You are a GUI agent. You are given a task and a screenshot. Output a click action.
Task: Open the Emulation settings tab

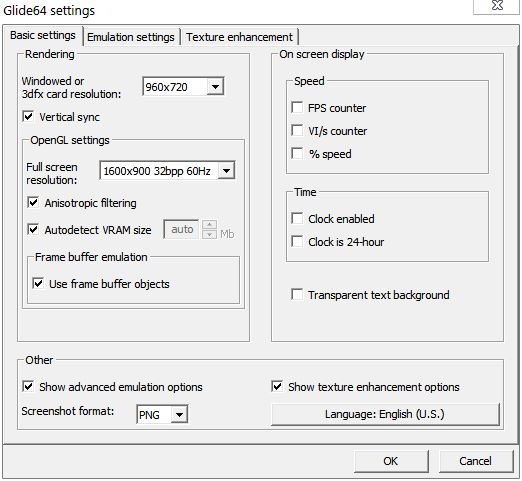pos(131,37)
